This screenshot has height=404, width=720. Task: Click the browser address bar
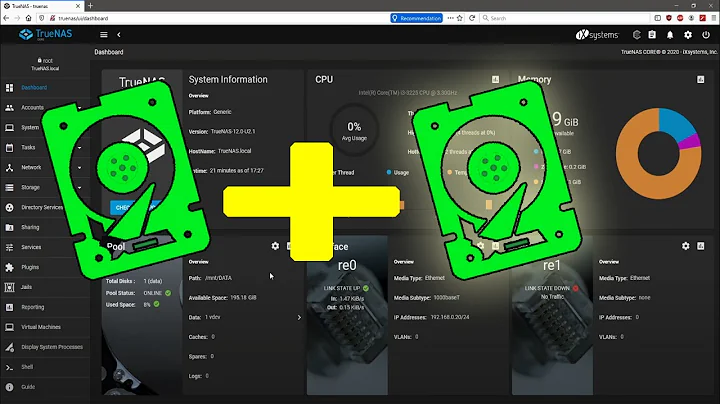[220, 18]
